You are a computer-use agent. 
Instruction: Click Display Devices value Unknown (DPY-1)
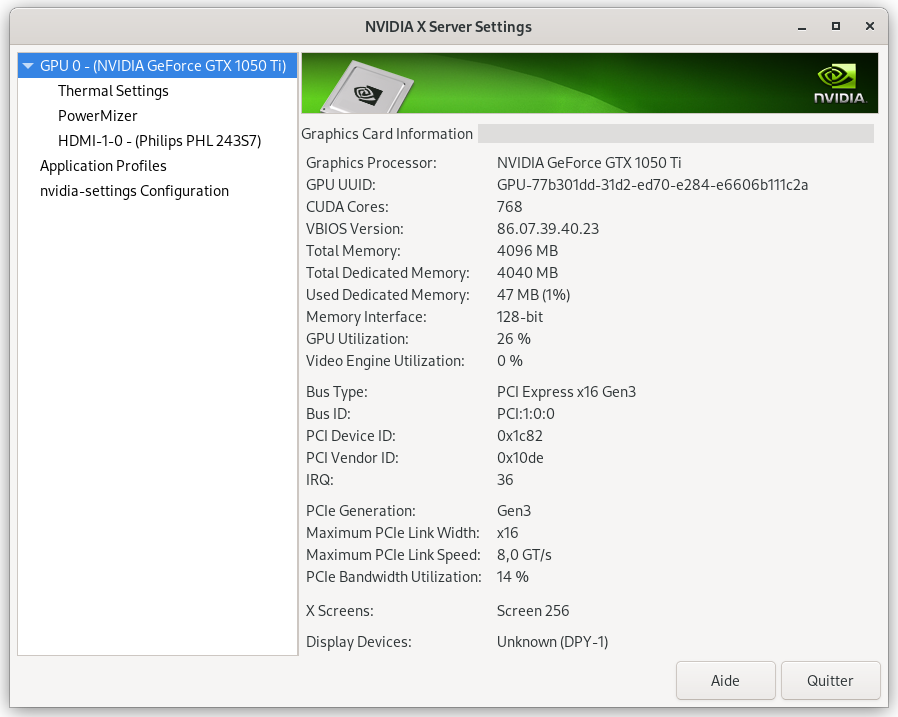pyautogui.click(x=552, y=642)
